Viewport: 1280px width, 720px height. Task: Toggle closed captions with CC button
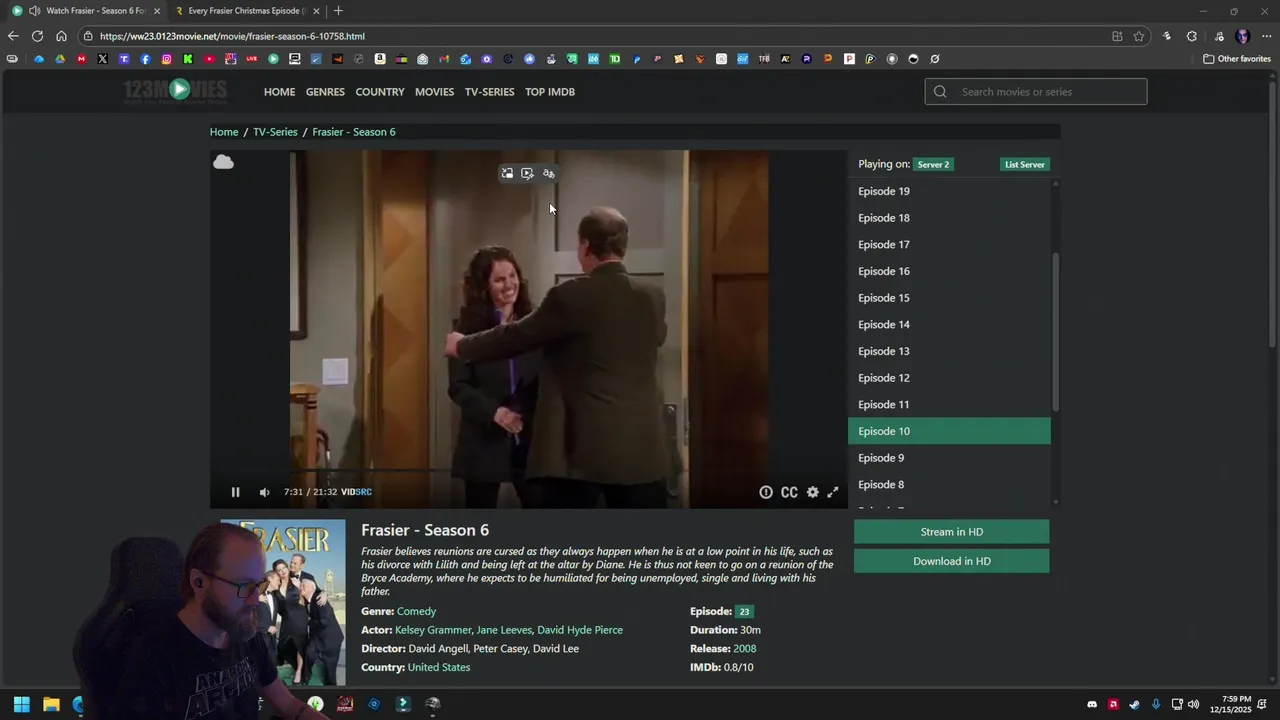[x=789, y=492]
